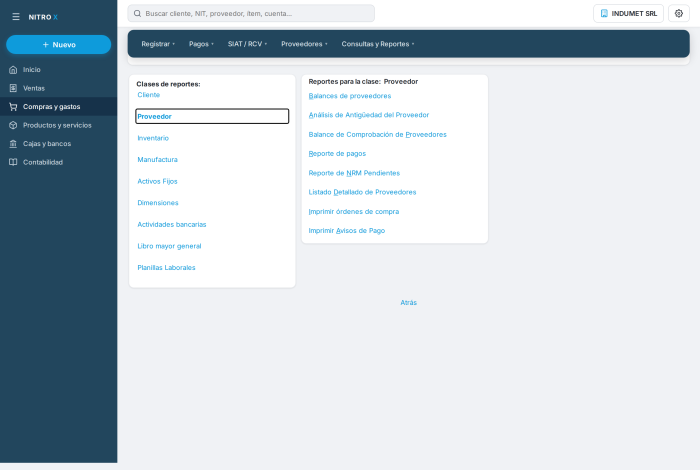Select the Activos Fijos report class
700x470 pixels.
click(x=158, y=181)
